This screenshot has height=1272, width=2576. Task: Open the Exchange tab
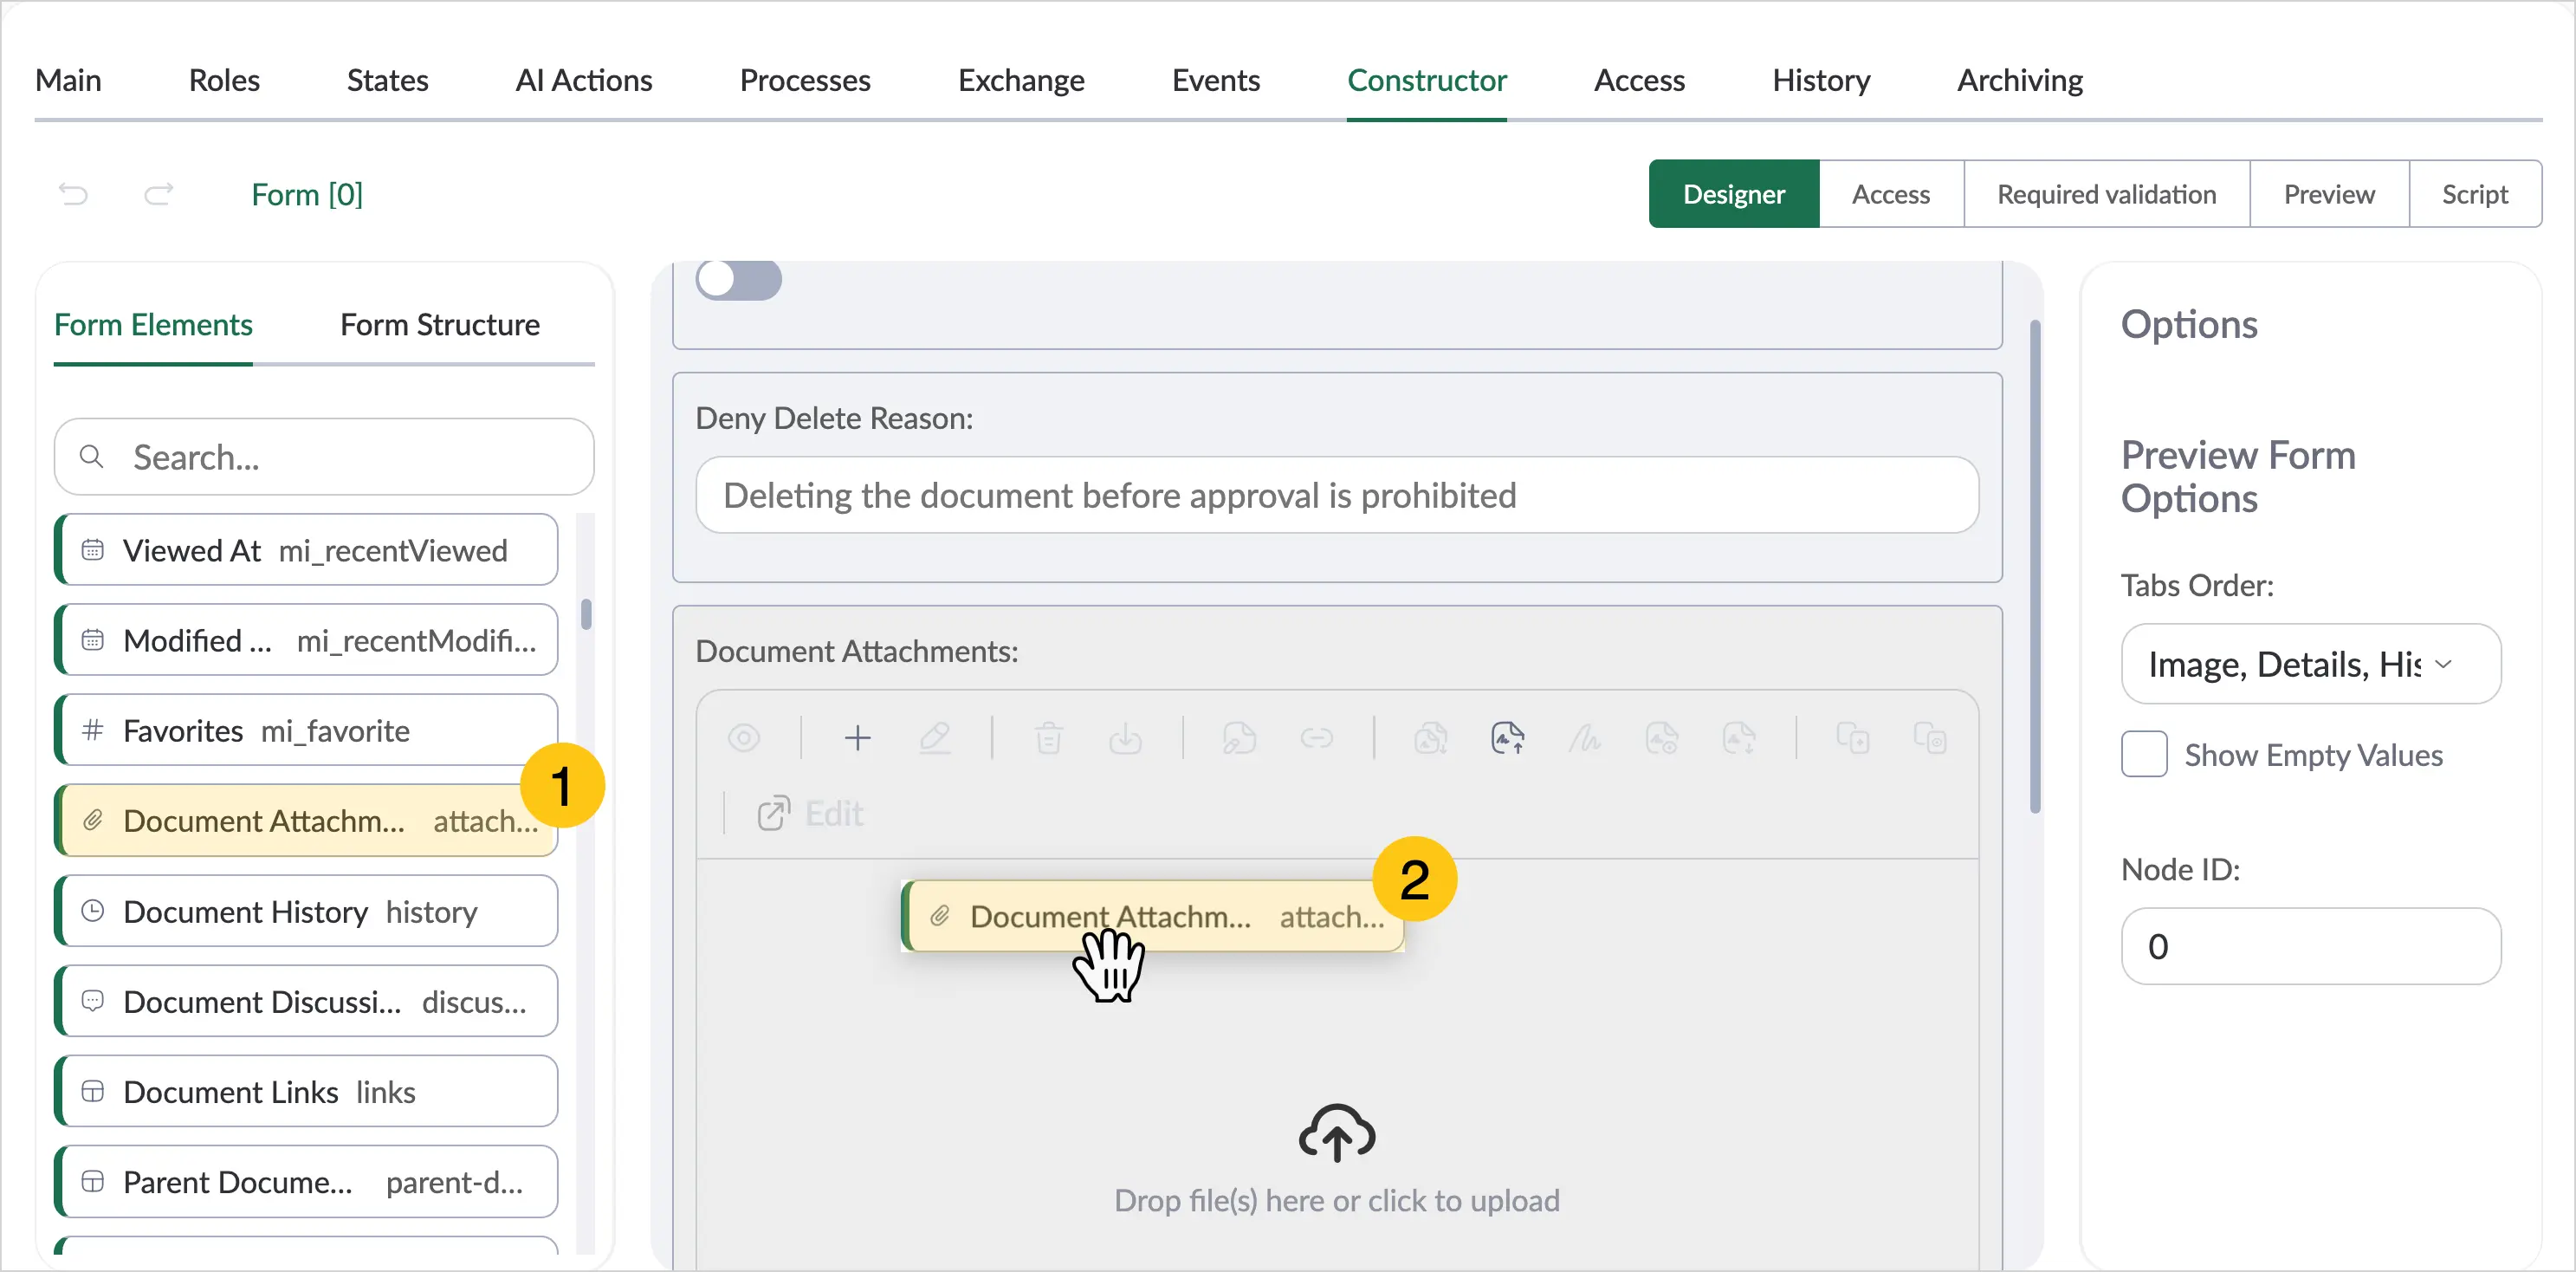1021,80
